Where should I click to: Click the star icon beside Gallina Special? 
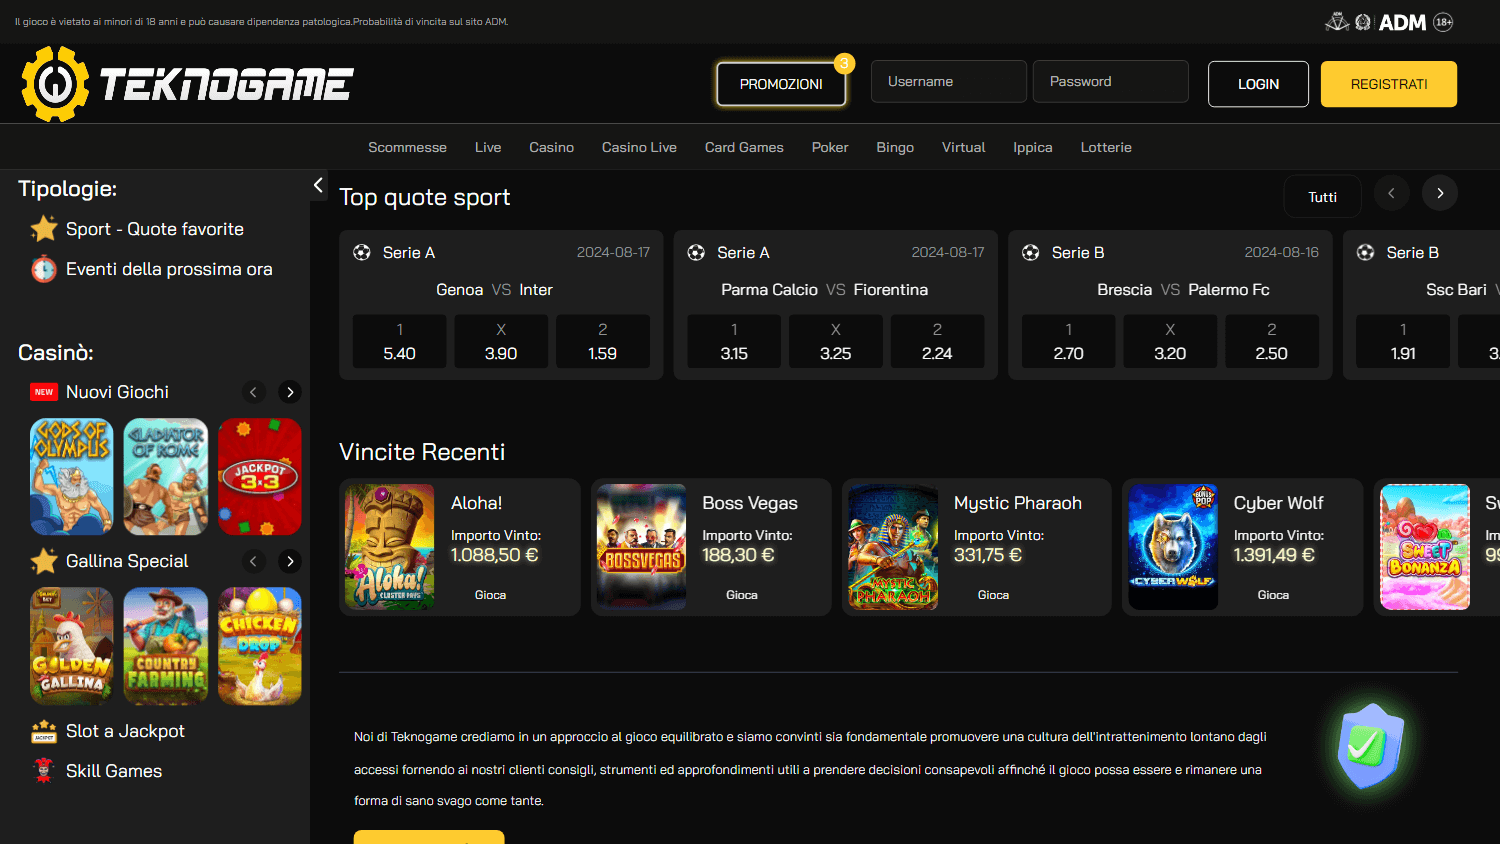coord(44,561)
